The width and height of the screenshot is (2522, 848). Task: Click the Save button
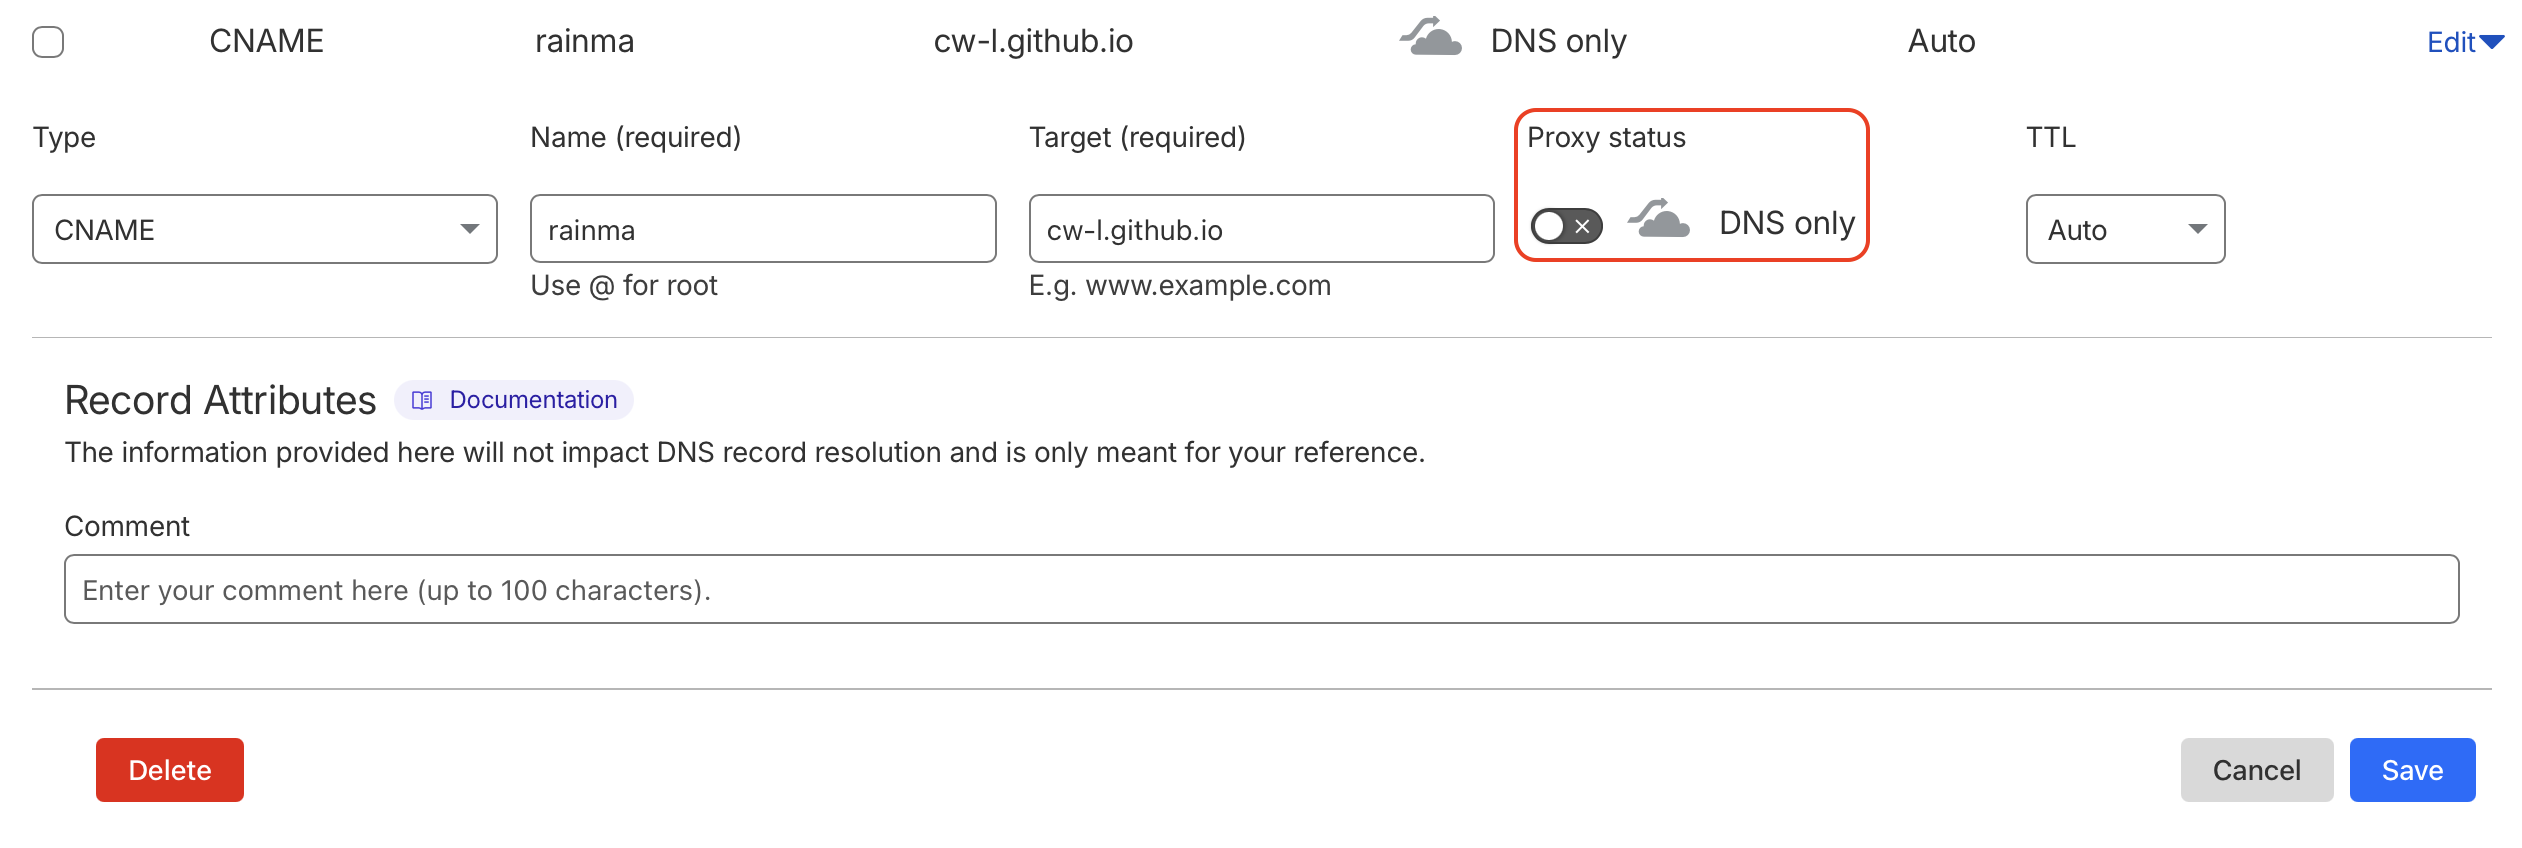pyautogui.click(x=2412, y=770)
